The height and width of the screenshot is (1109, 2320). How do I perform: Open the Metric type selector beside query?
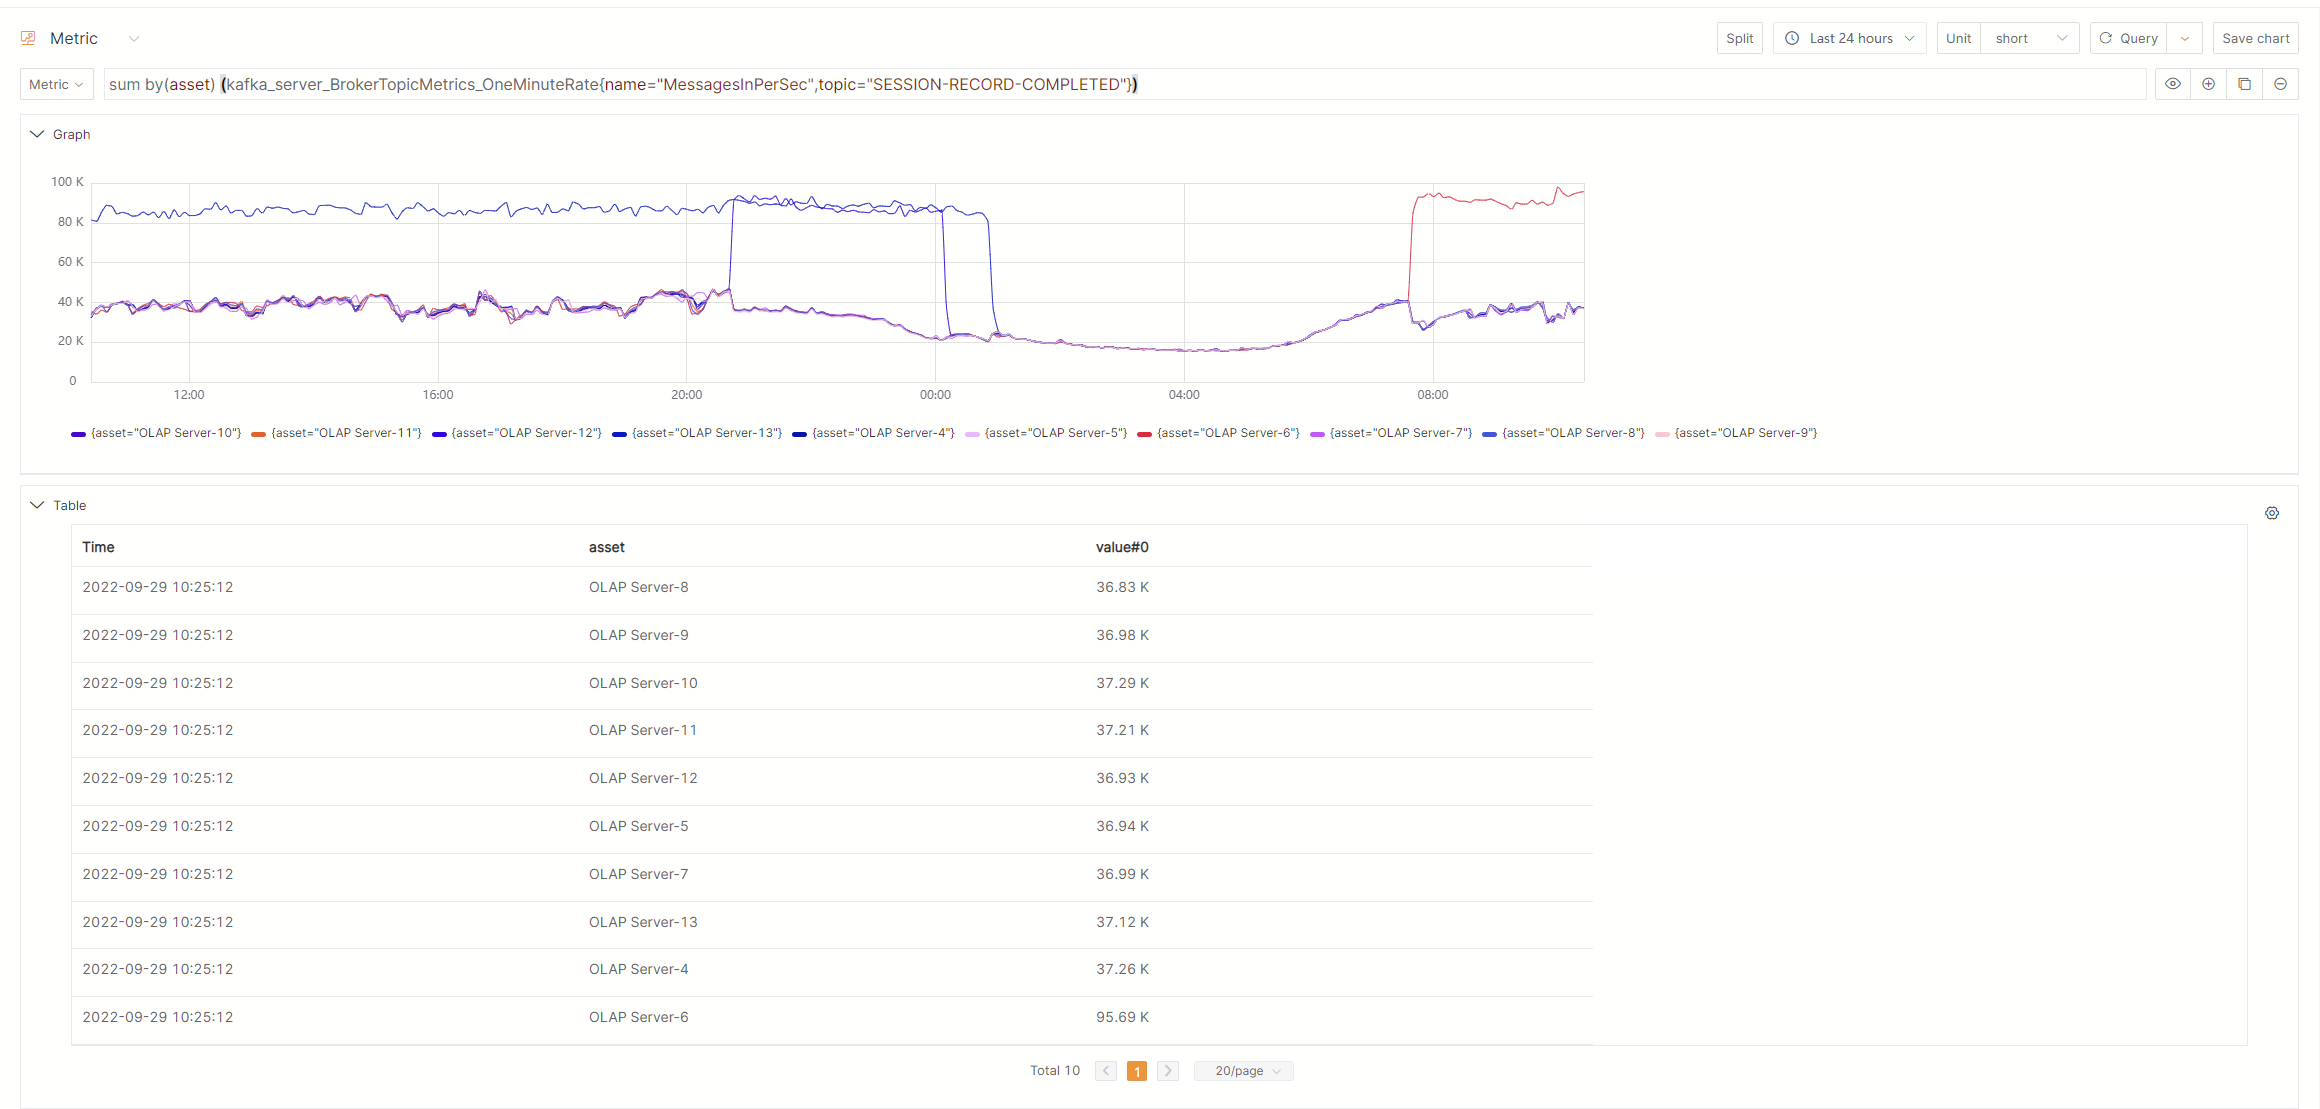(x=56, y=84)
